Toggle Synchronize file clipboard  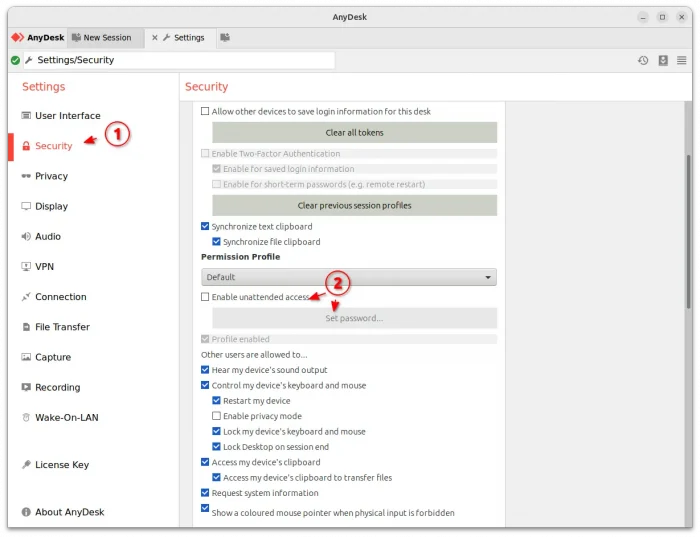[x=217, y=241]
